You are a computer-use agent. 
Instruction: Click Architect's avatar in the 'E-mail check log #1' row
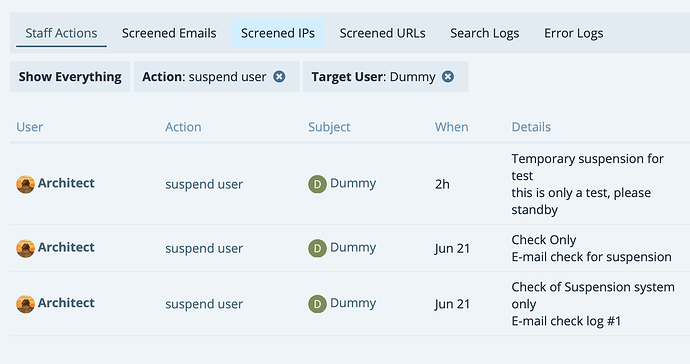(x=26, y=304)
